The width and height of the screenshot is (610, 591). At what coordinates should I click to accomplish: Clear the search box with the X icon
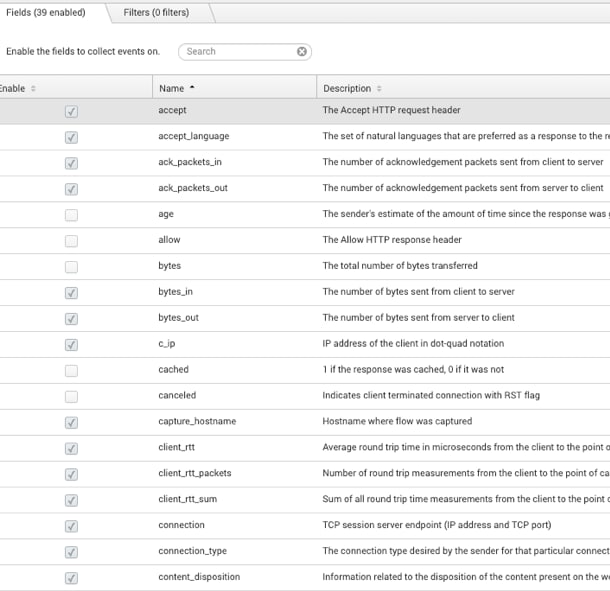point(301,51)
